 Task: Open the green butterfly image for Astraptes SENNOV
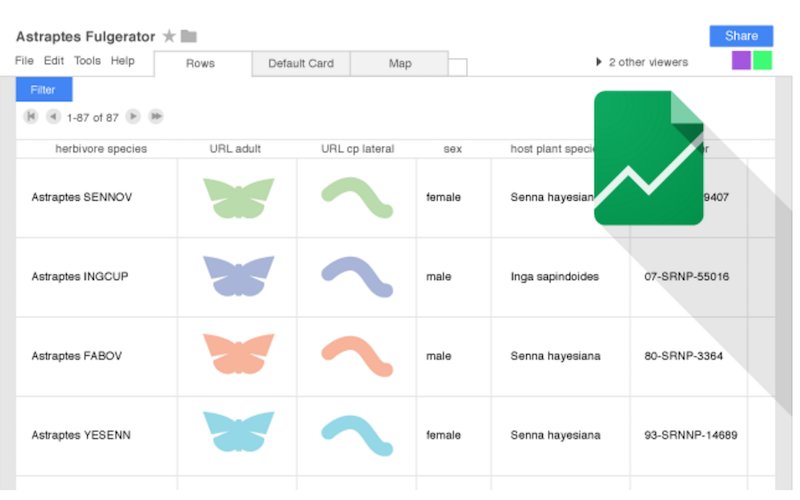click(238, 198)
